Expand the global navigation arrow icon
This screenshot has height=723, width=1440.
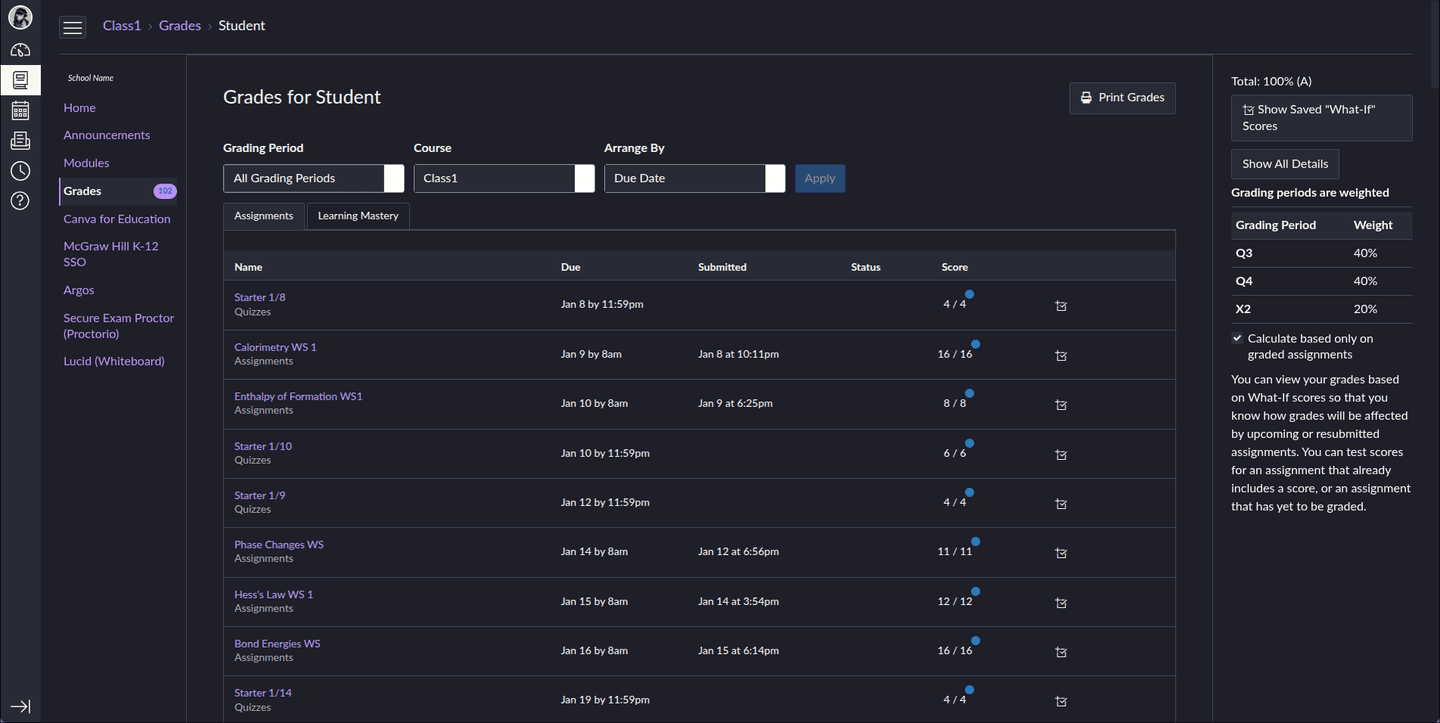tap(20, 706)
